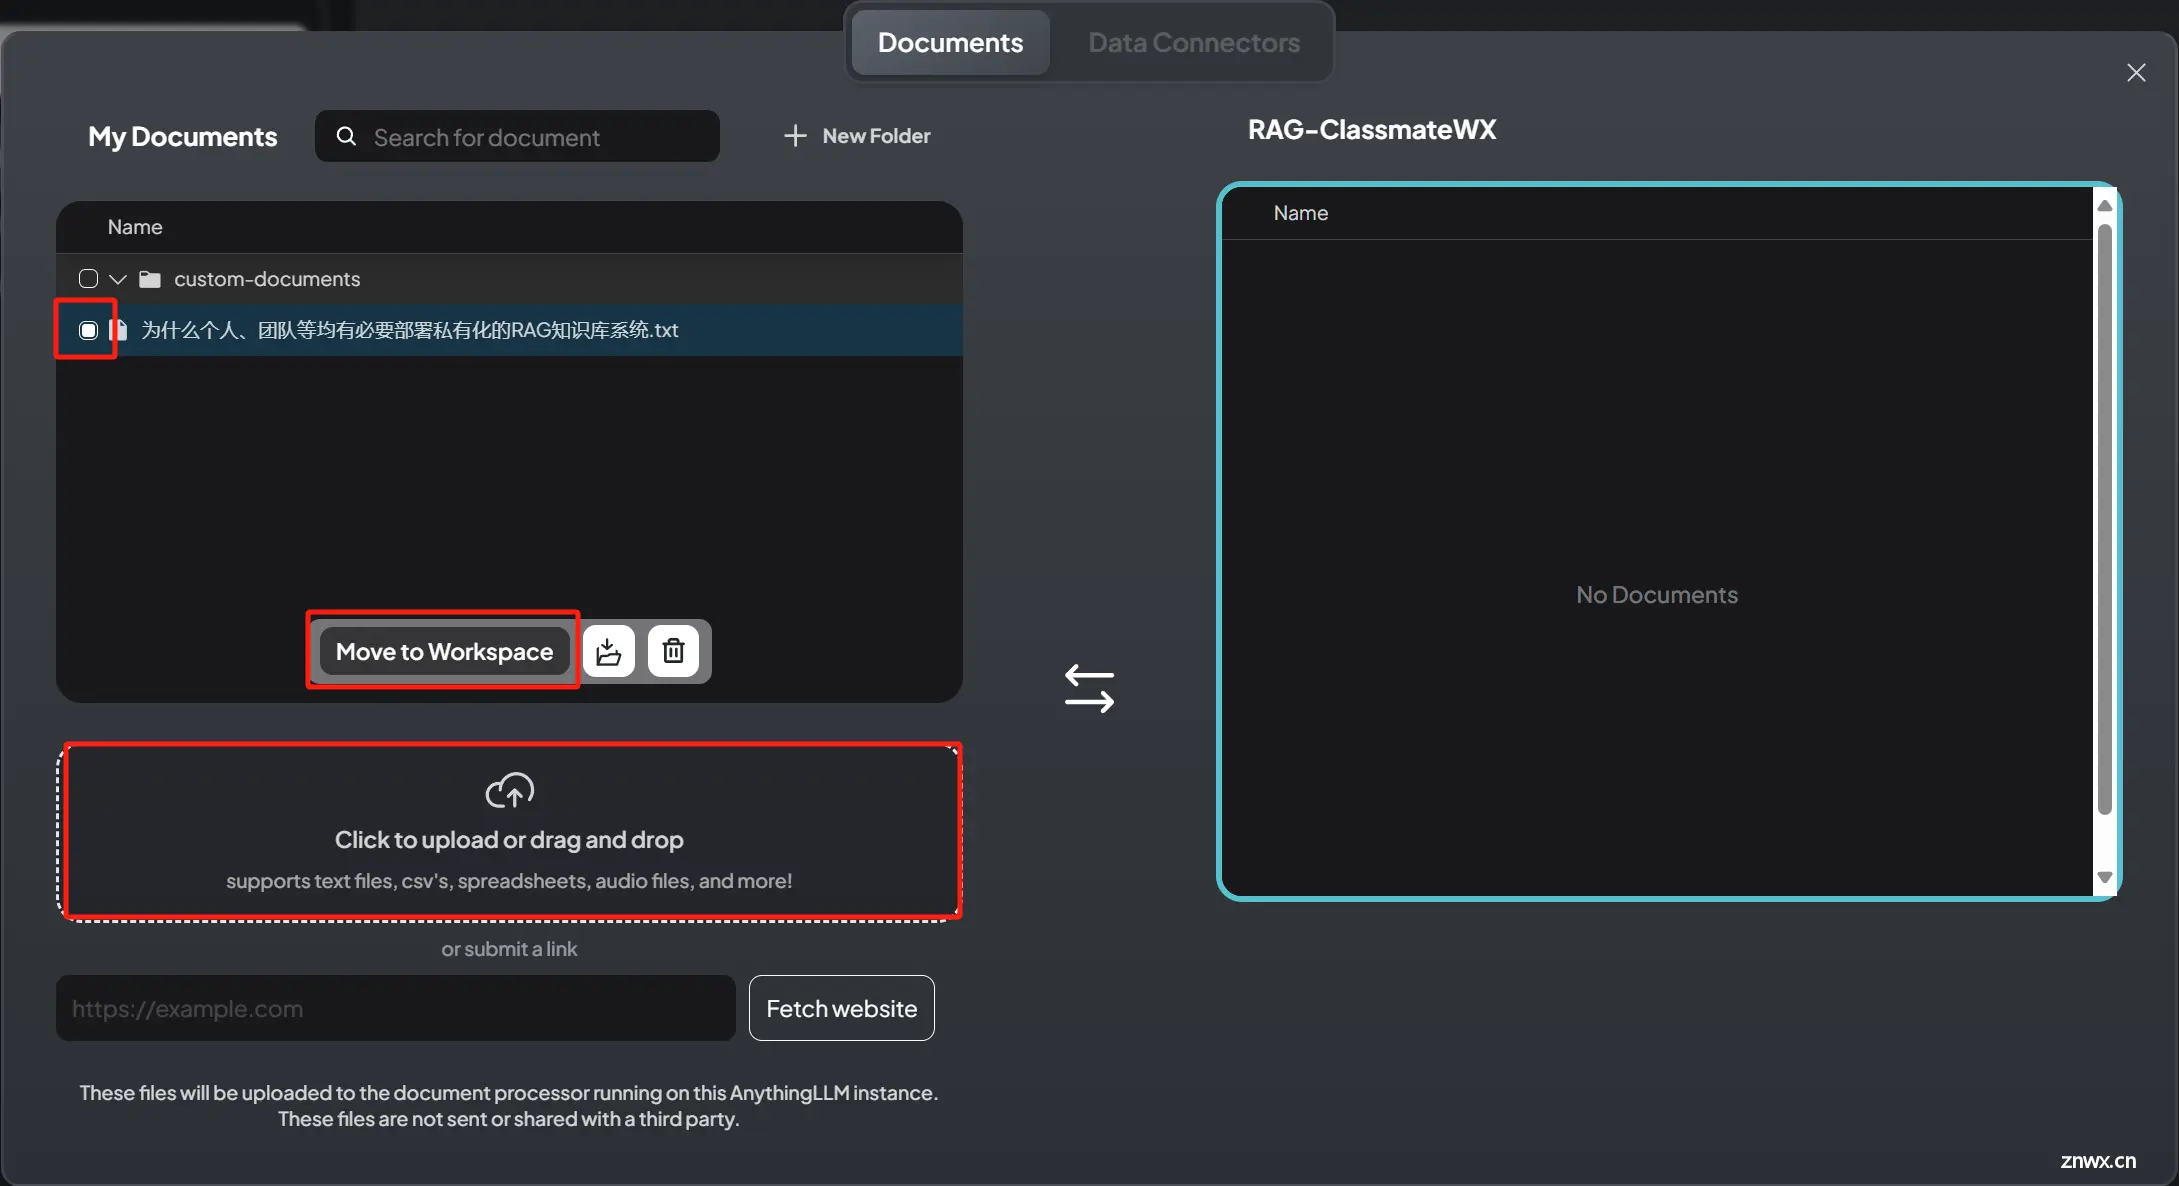Open the Data Connectors tab
This screenshot has width=2179, height=1186.
point(1194,43)
